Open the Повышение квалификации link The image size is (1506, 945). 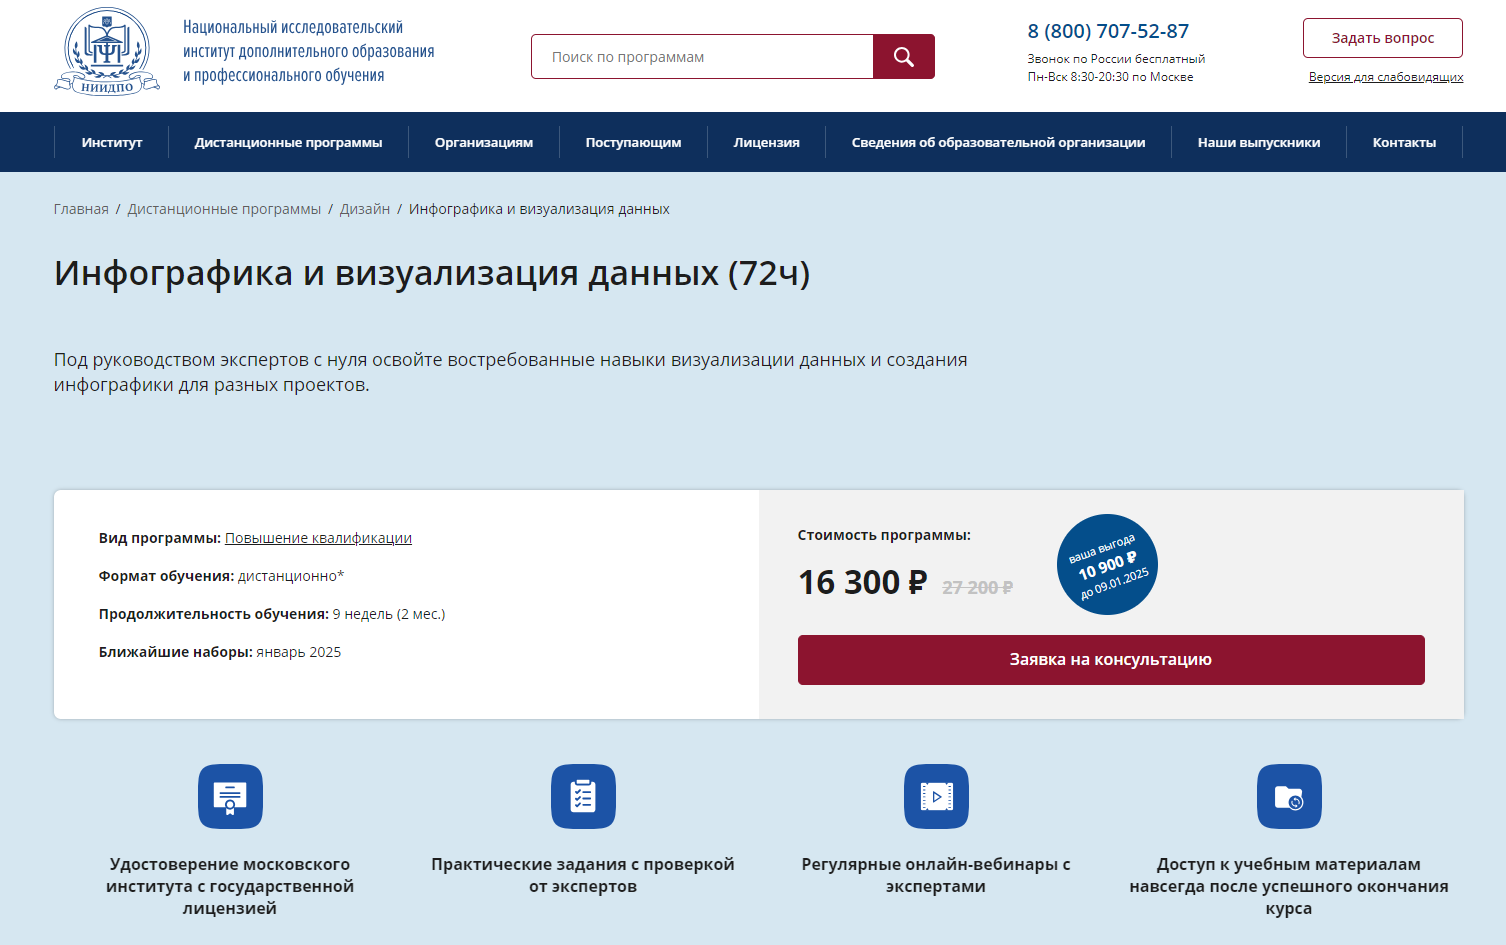(318, 538)
